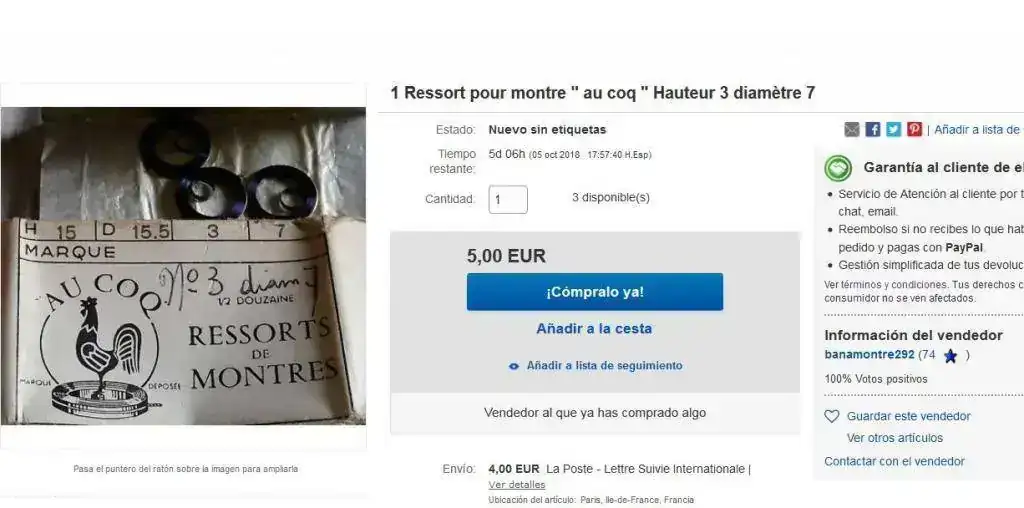This screenshot has height=508, width=1024.
Task: Open Ver detalles shipping link
Action: coord(517,484)
